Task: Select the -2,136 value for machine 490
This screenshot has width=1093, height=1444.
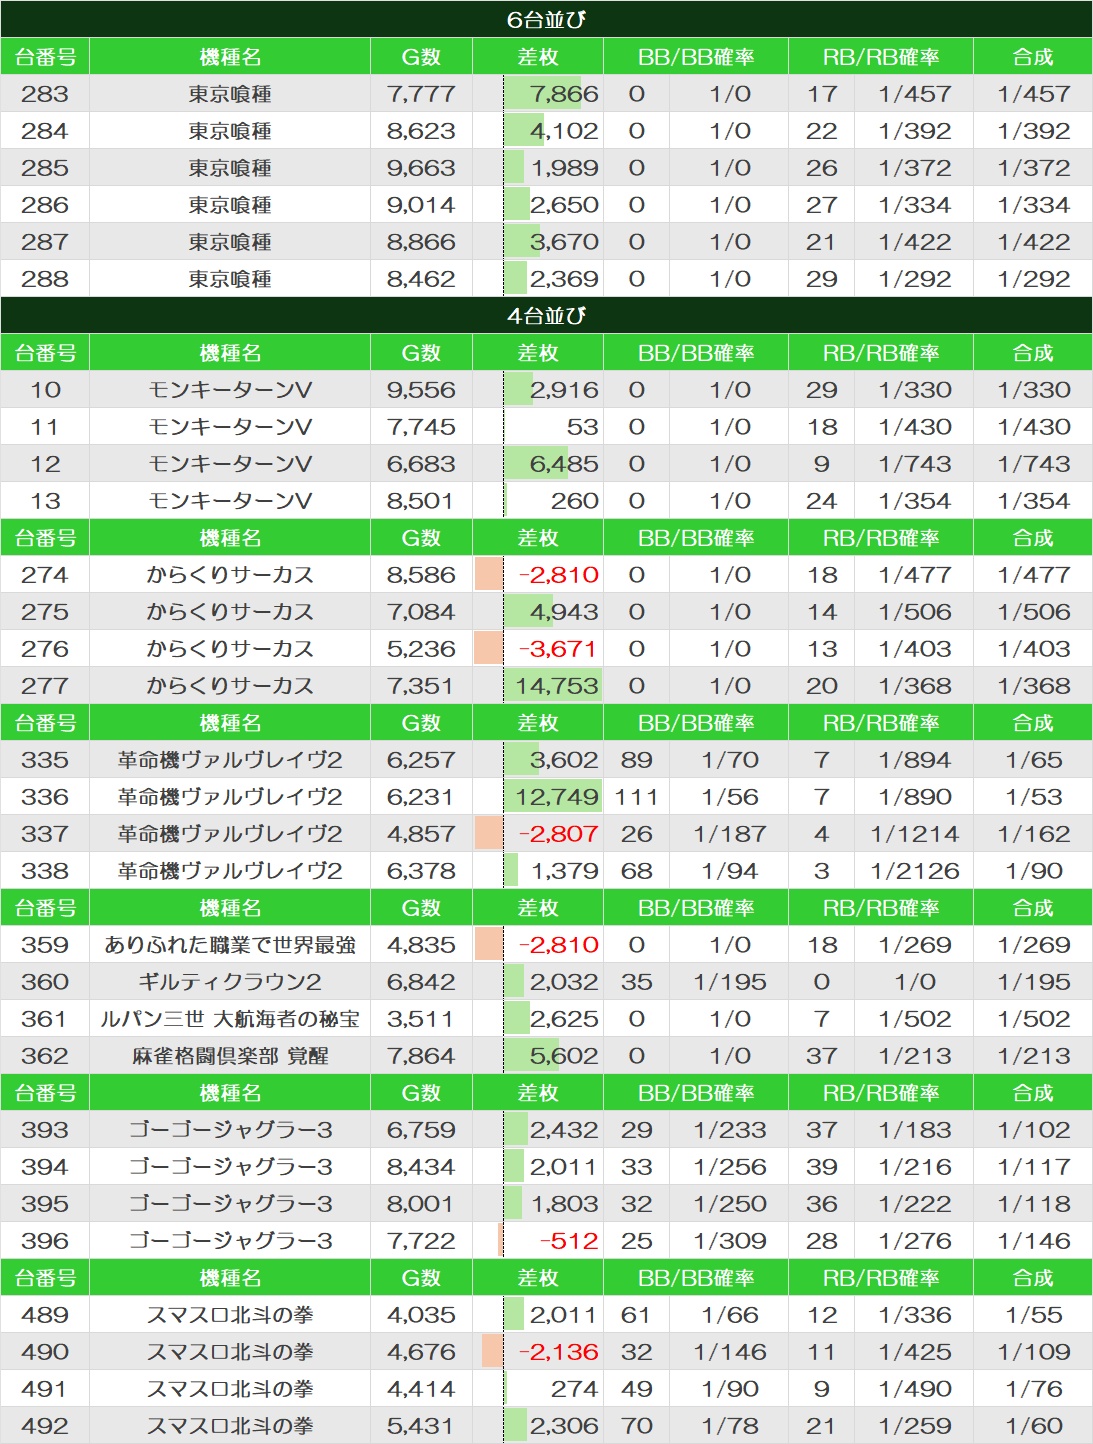Action: (x=559, y=1352)
